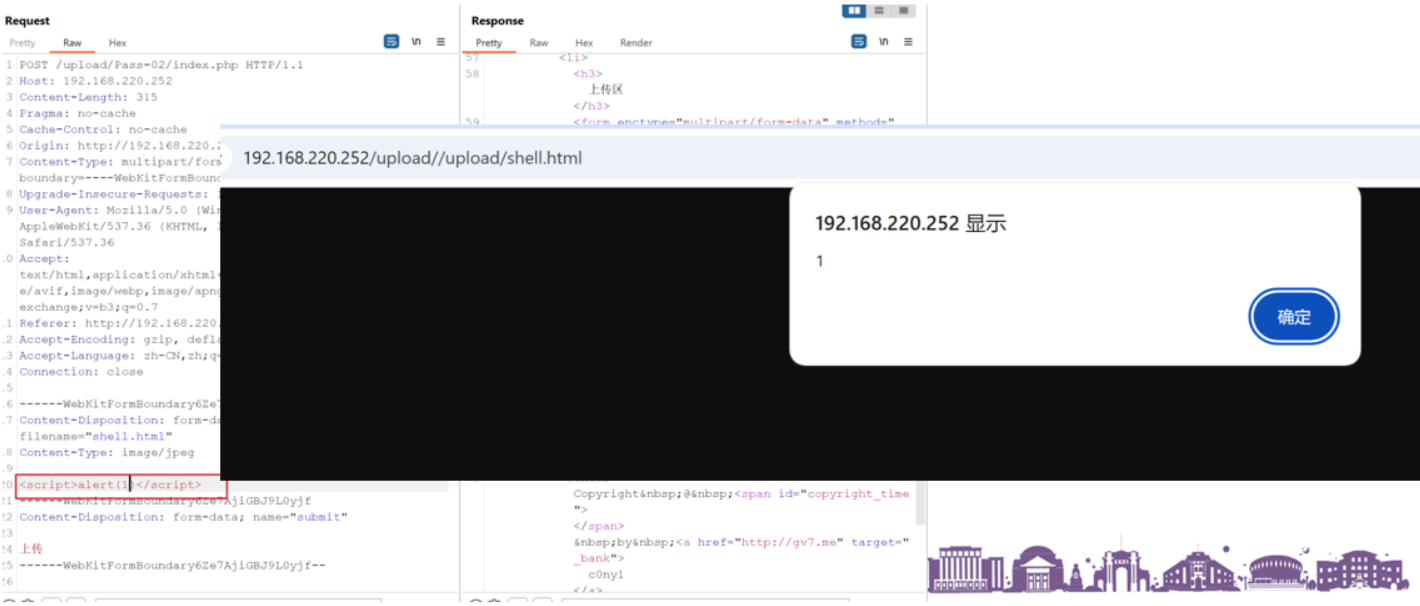
Task: Click the Content-Length: 315 header line
Action: [x=88, y=97]
